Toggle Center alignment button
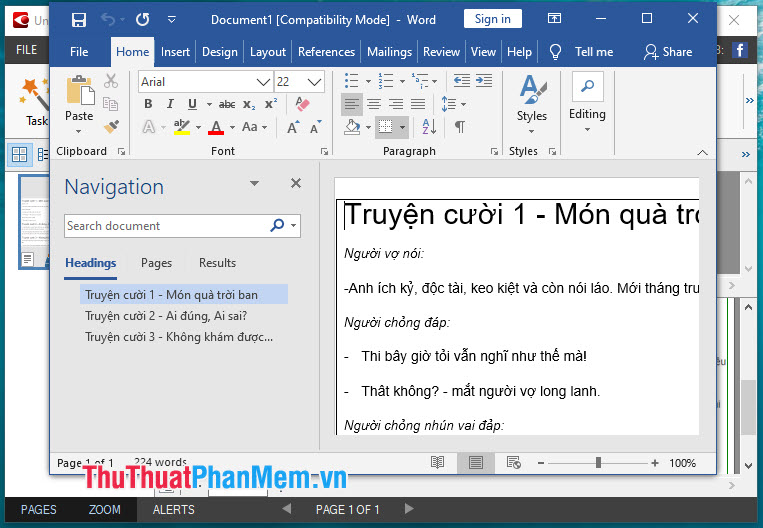The height and width of the screenshot is (528, 763). click(374, 104)
